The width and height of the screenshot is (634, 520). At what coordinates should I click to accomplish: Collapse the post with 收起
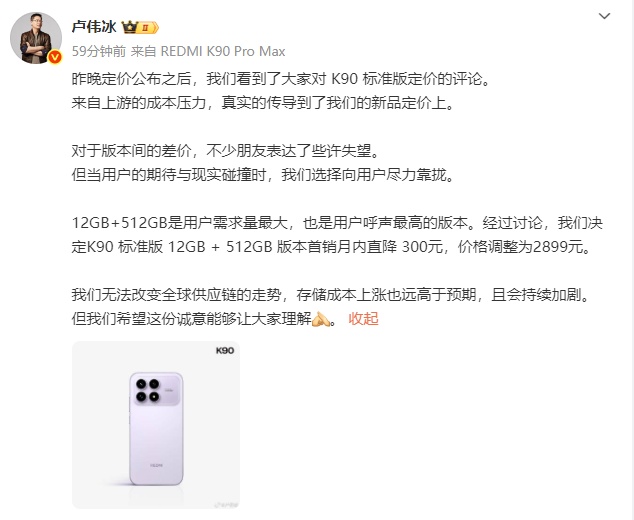363,319
